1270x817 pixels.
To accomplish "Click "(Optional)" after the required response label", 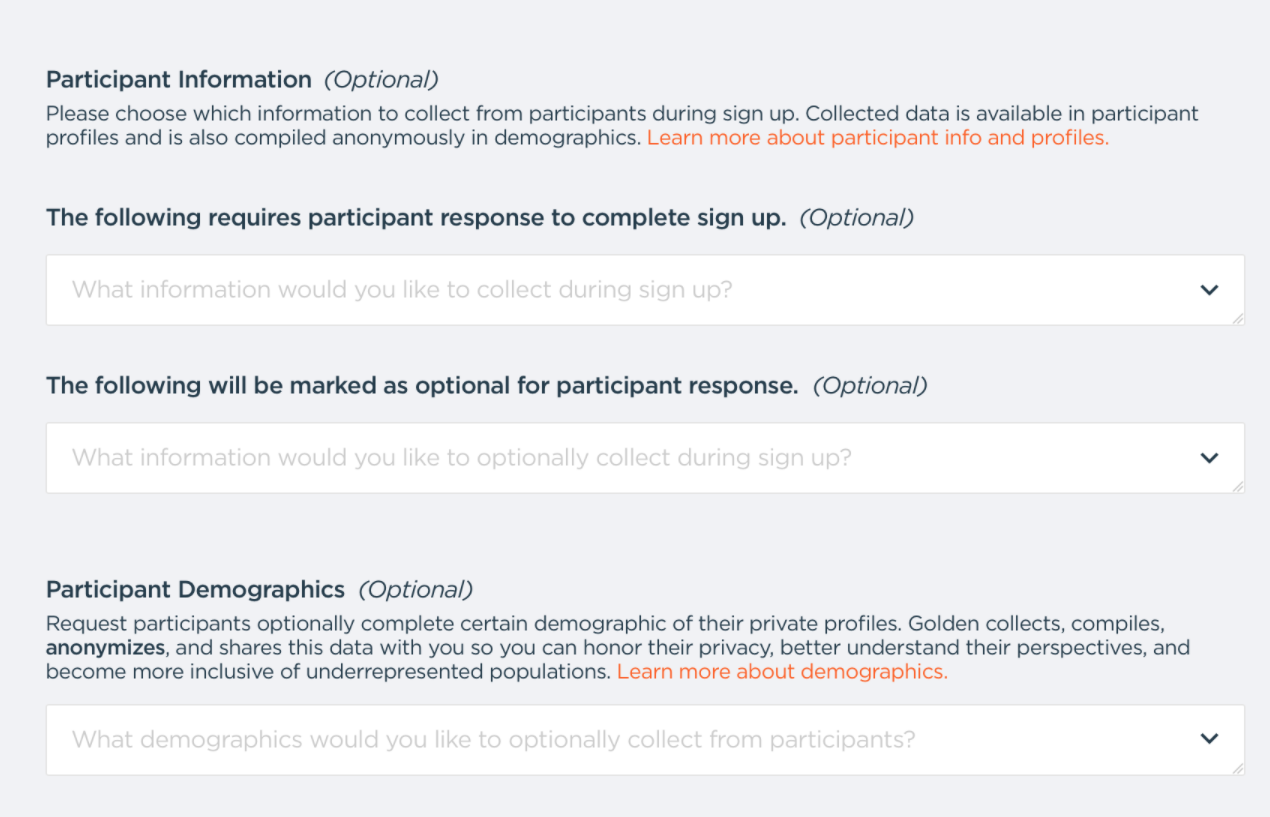I will (856, 218).
